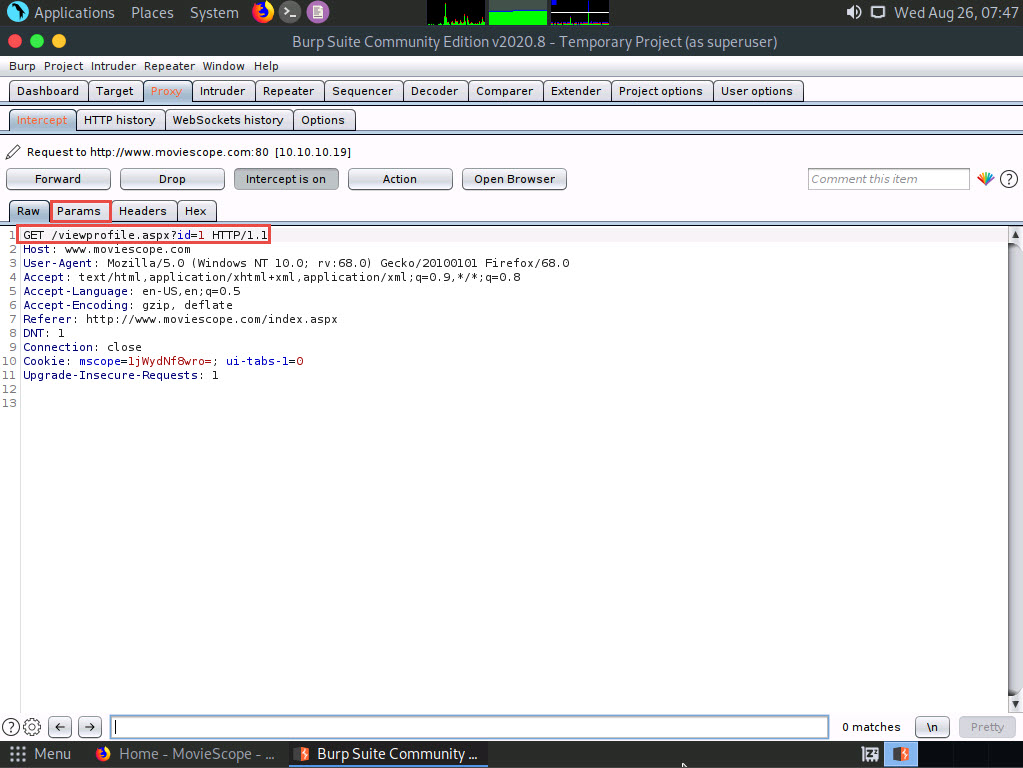The height and width of the screenshot is (768, 1023).
Task: Expand the Applications menu in top panel
Action: click(62, 13)
